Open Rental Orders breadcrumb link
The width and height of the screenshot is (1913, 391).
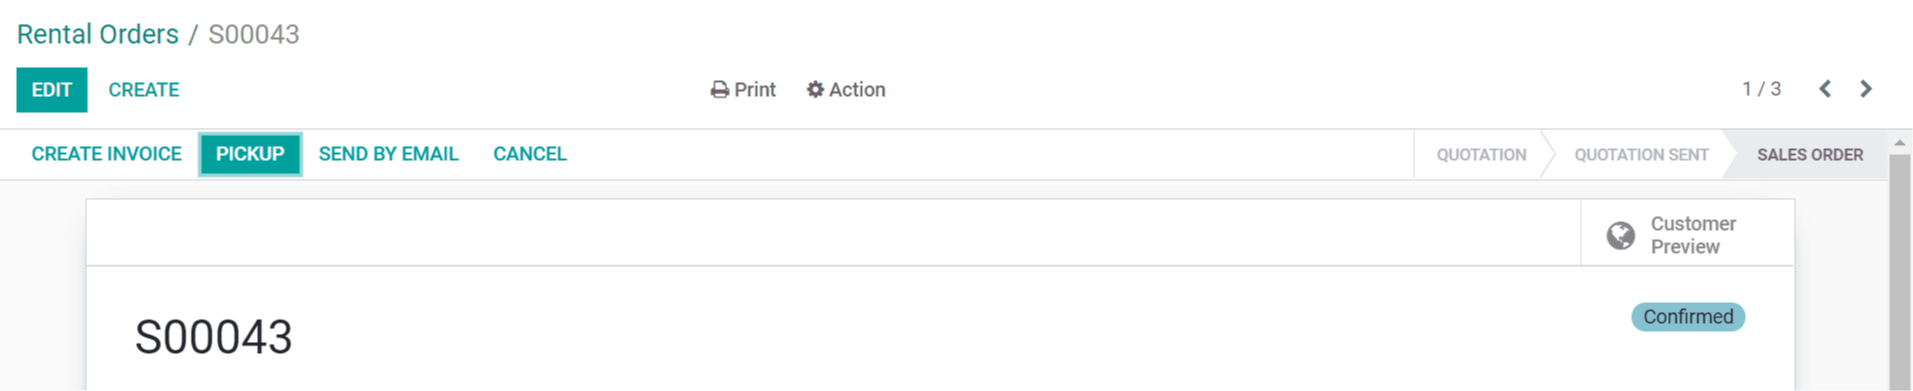pos(98,34)
